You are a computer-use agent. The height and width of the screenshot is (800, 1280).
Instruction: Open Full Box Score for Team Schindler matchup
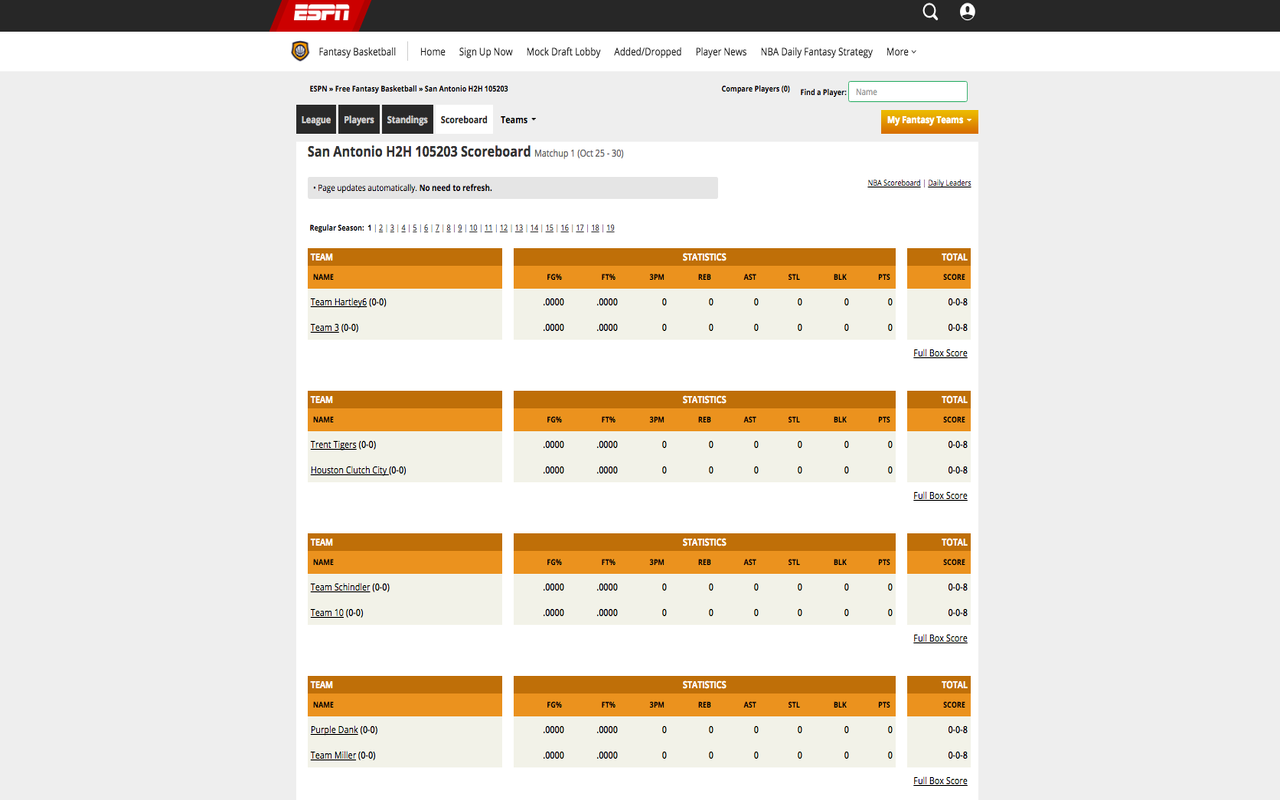940,638
